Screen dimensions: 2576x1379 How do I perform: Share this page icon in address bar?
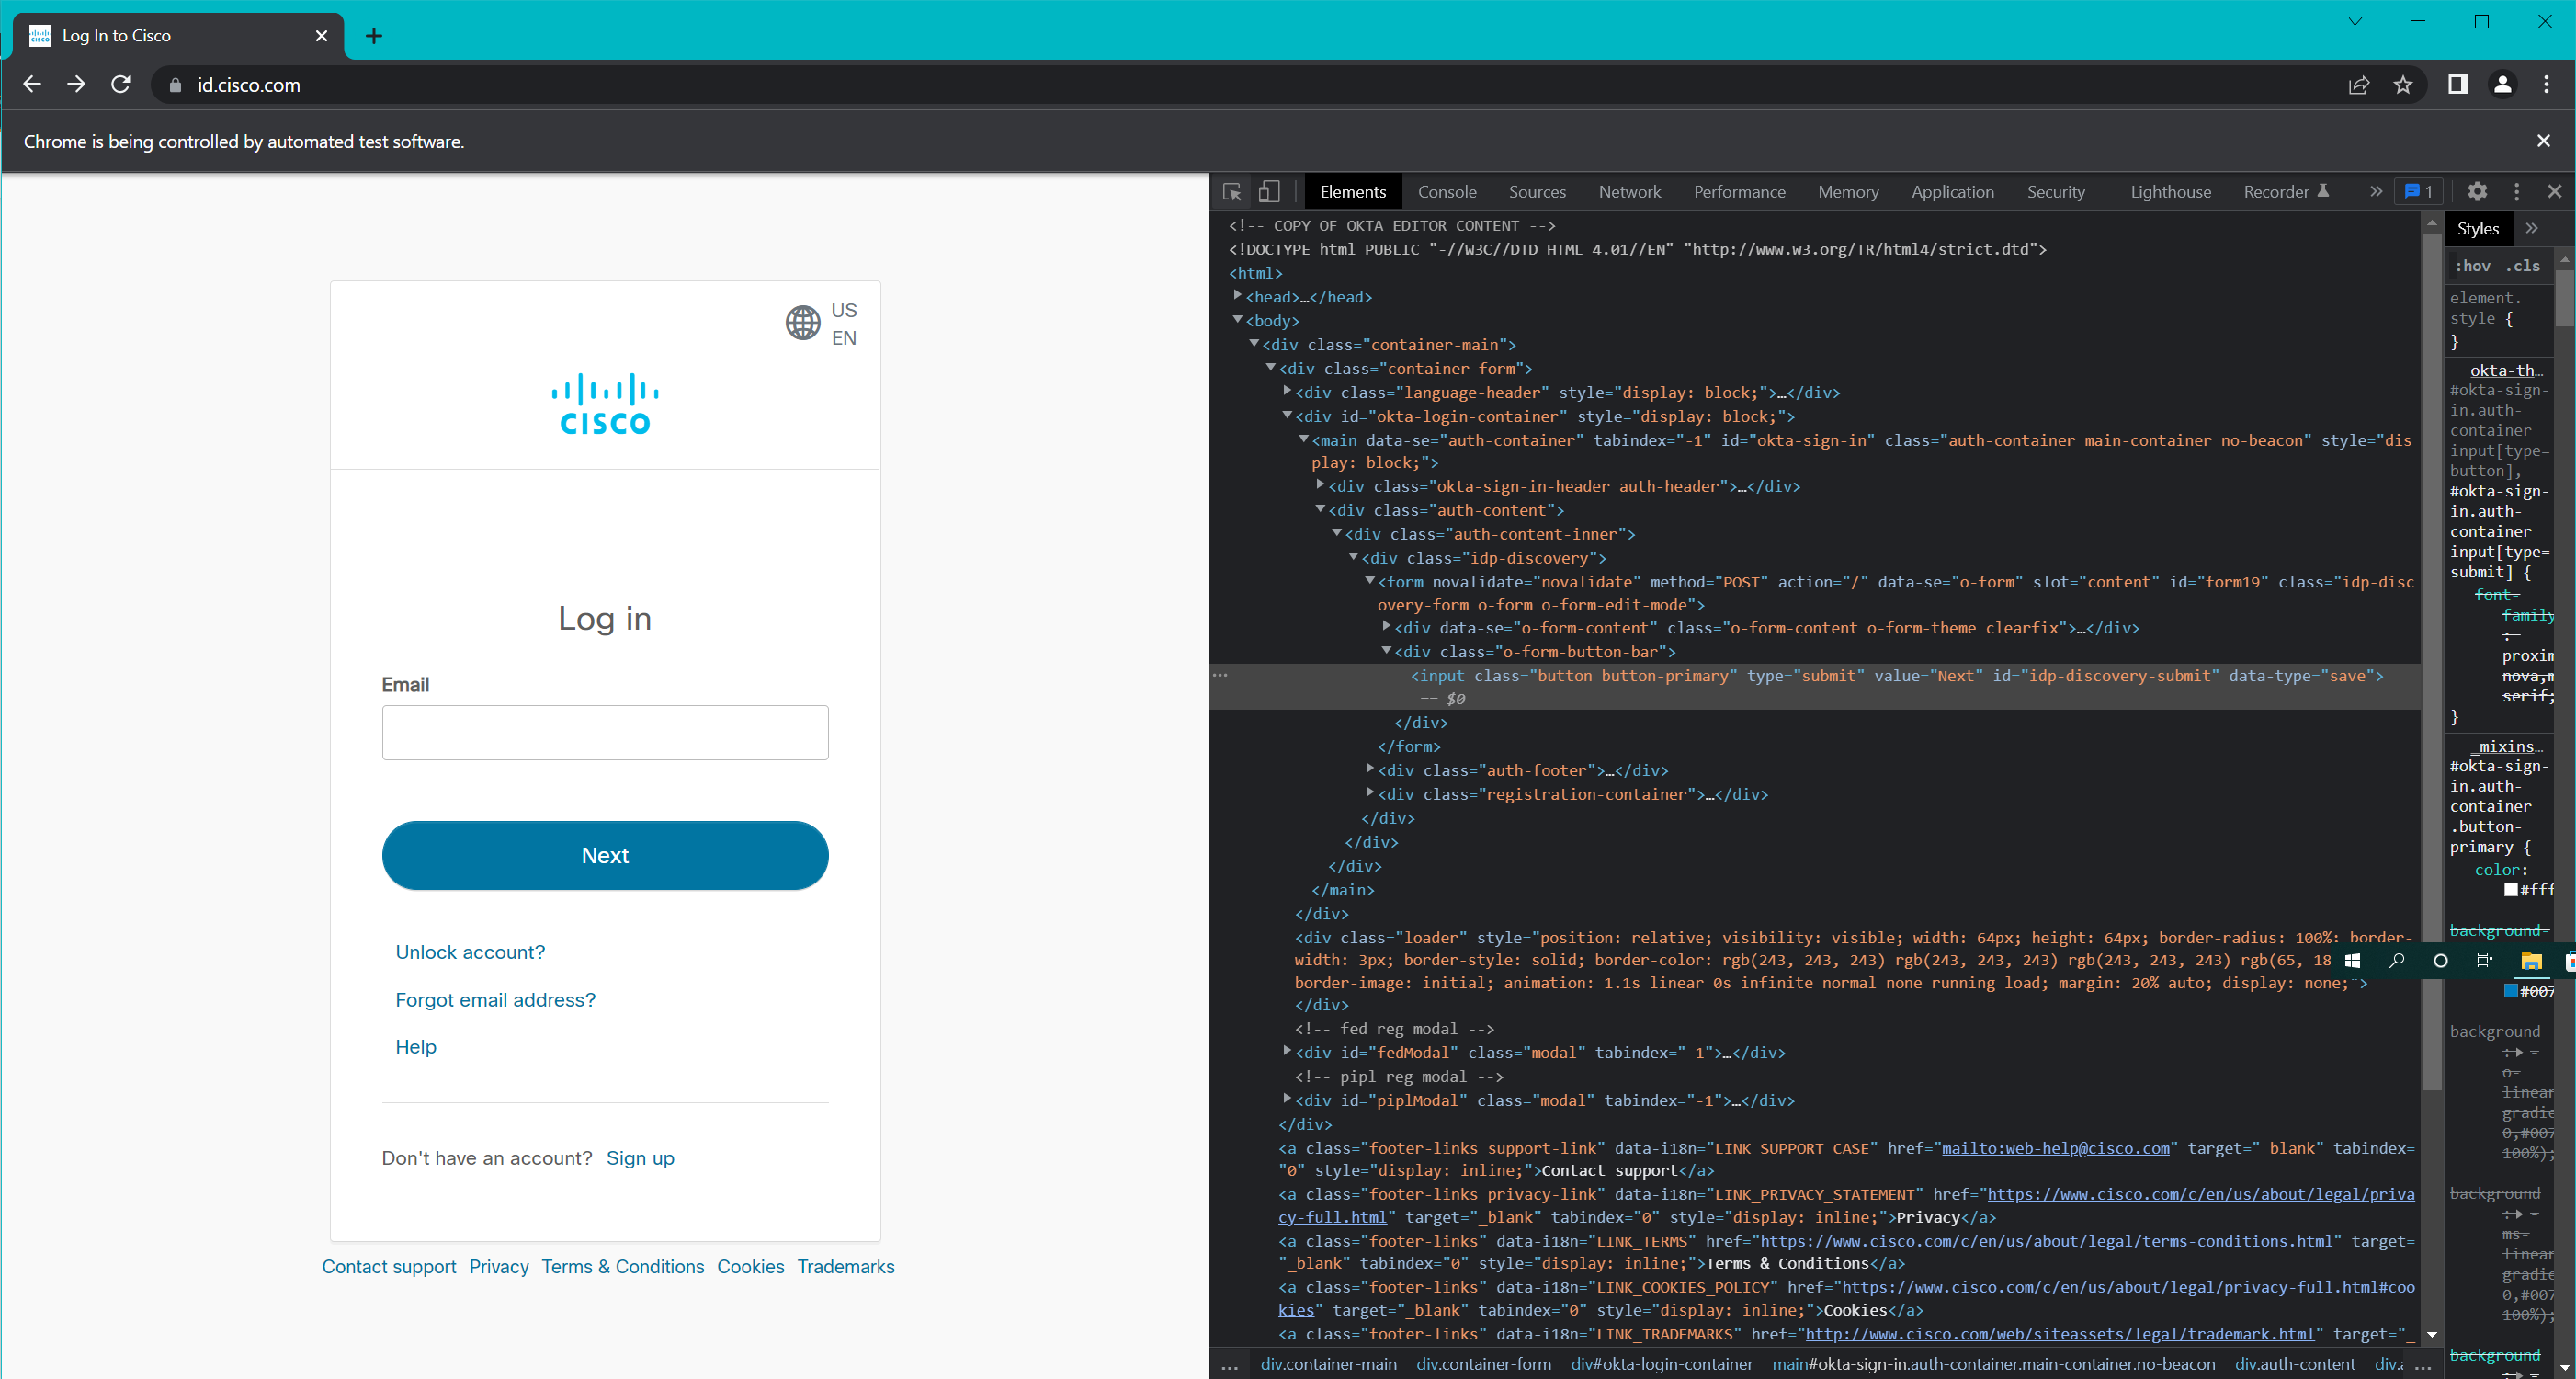2359,86
